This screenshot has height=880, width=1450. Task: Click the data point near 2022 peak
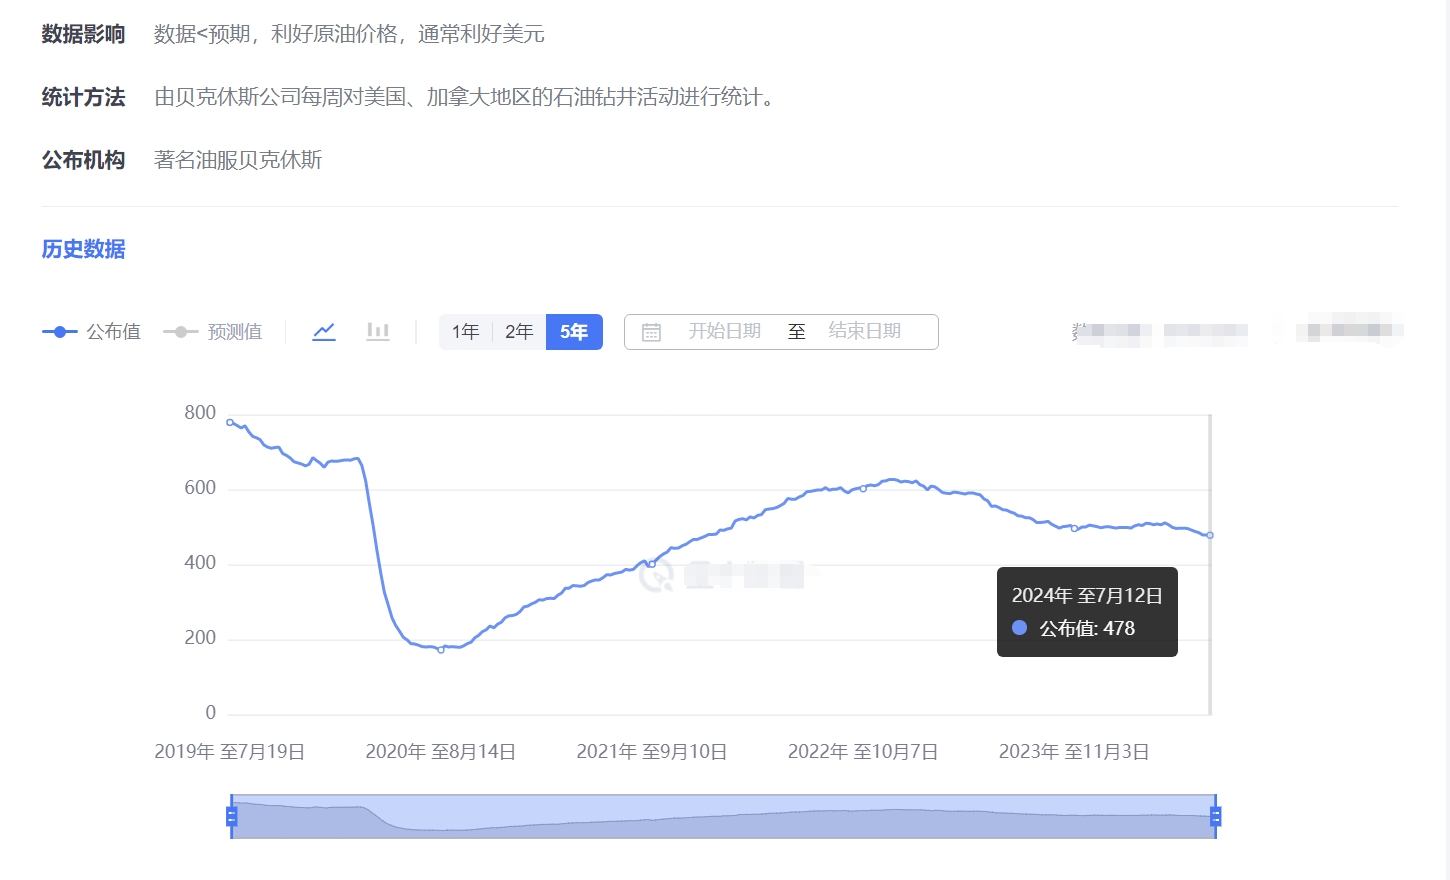tap(863, 489)
